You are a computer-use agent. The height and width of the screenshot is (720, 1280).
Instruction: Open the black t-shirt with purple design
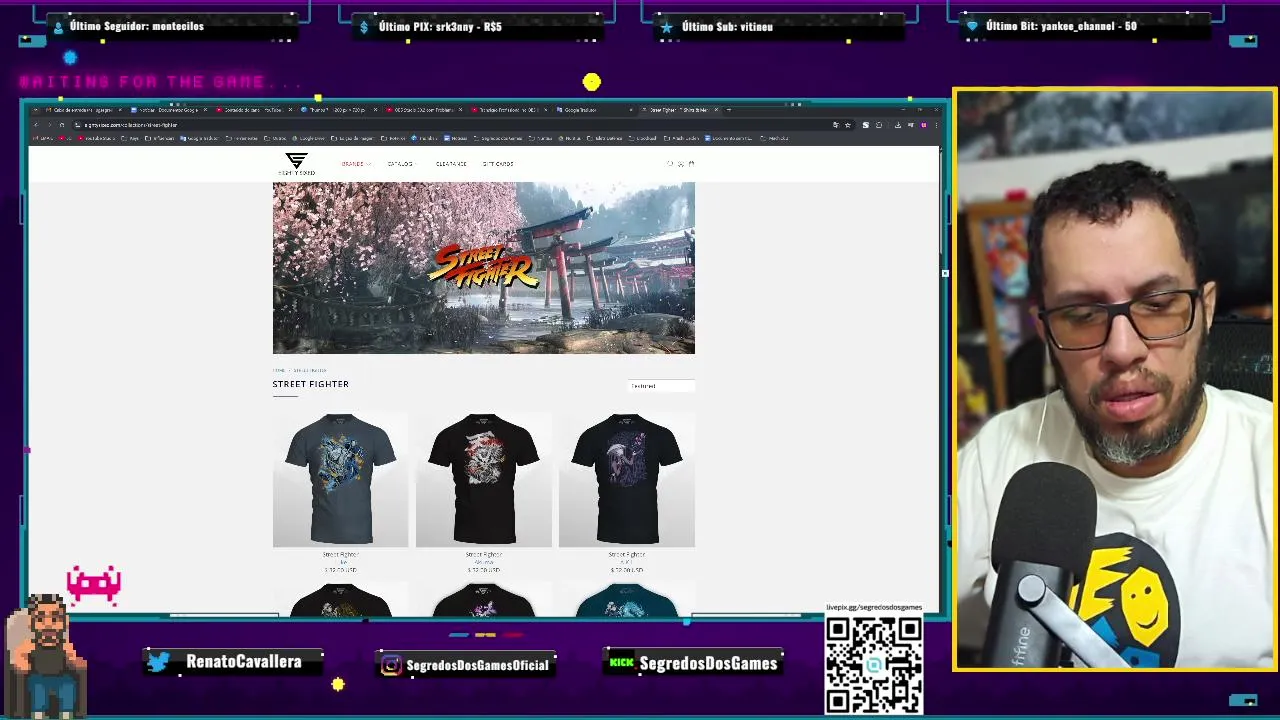tap(627, 480)
